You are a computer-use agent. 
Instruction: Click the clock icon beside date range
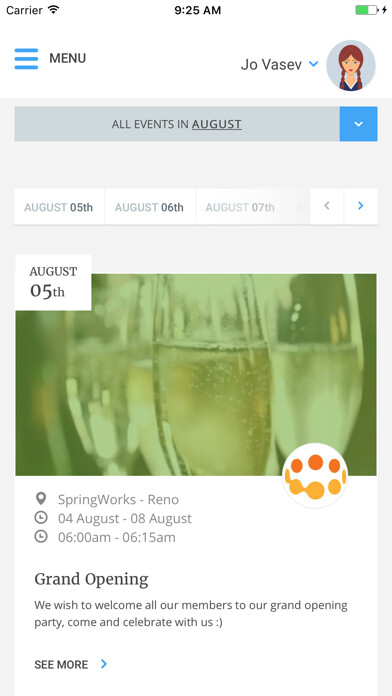[x=41, y=518]
